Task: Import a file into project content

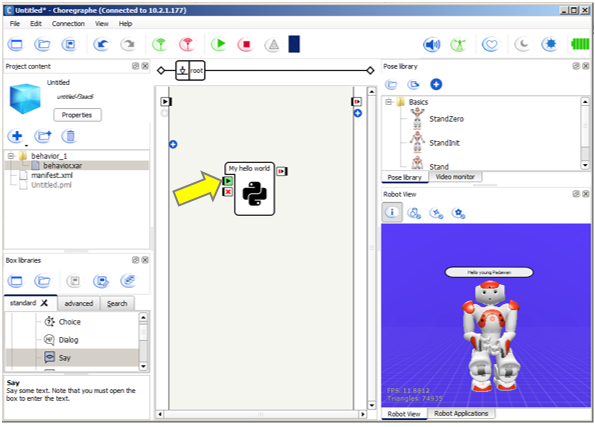Action: point(43,136)
